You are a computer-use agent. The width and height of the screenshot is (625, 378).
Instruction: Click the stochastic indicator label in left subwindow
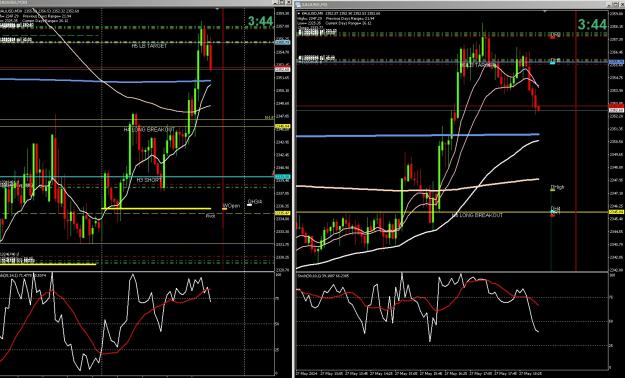23,275
